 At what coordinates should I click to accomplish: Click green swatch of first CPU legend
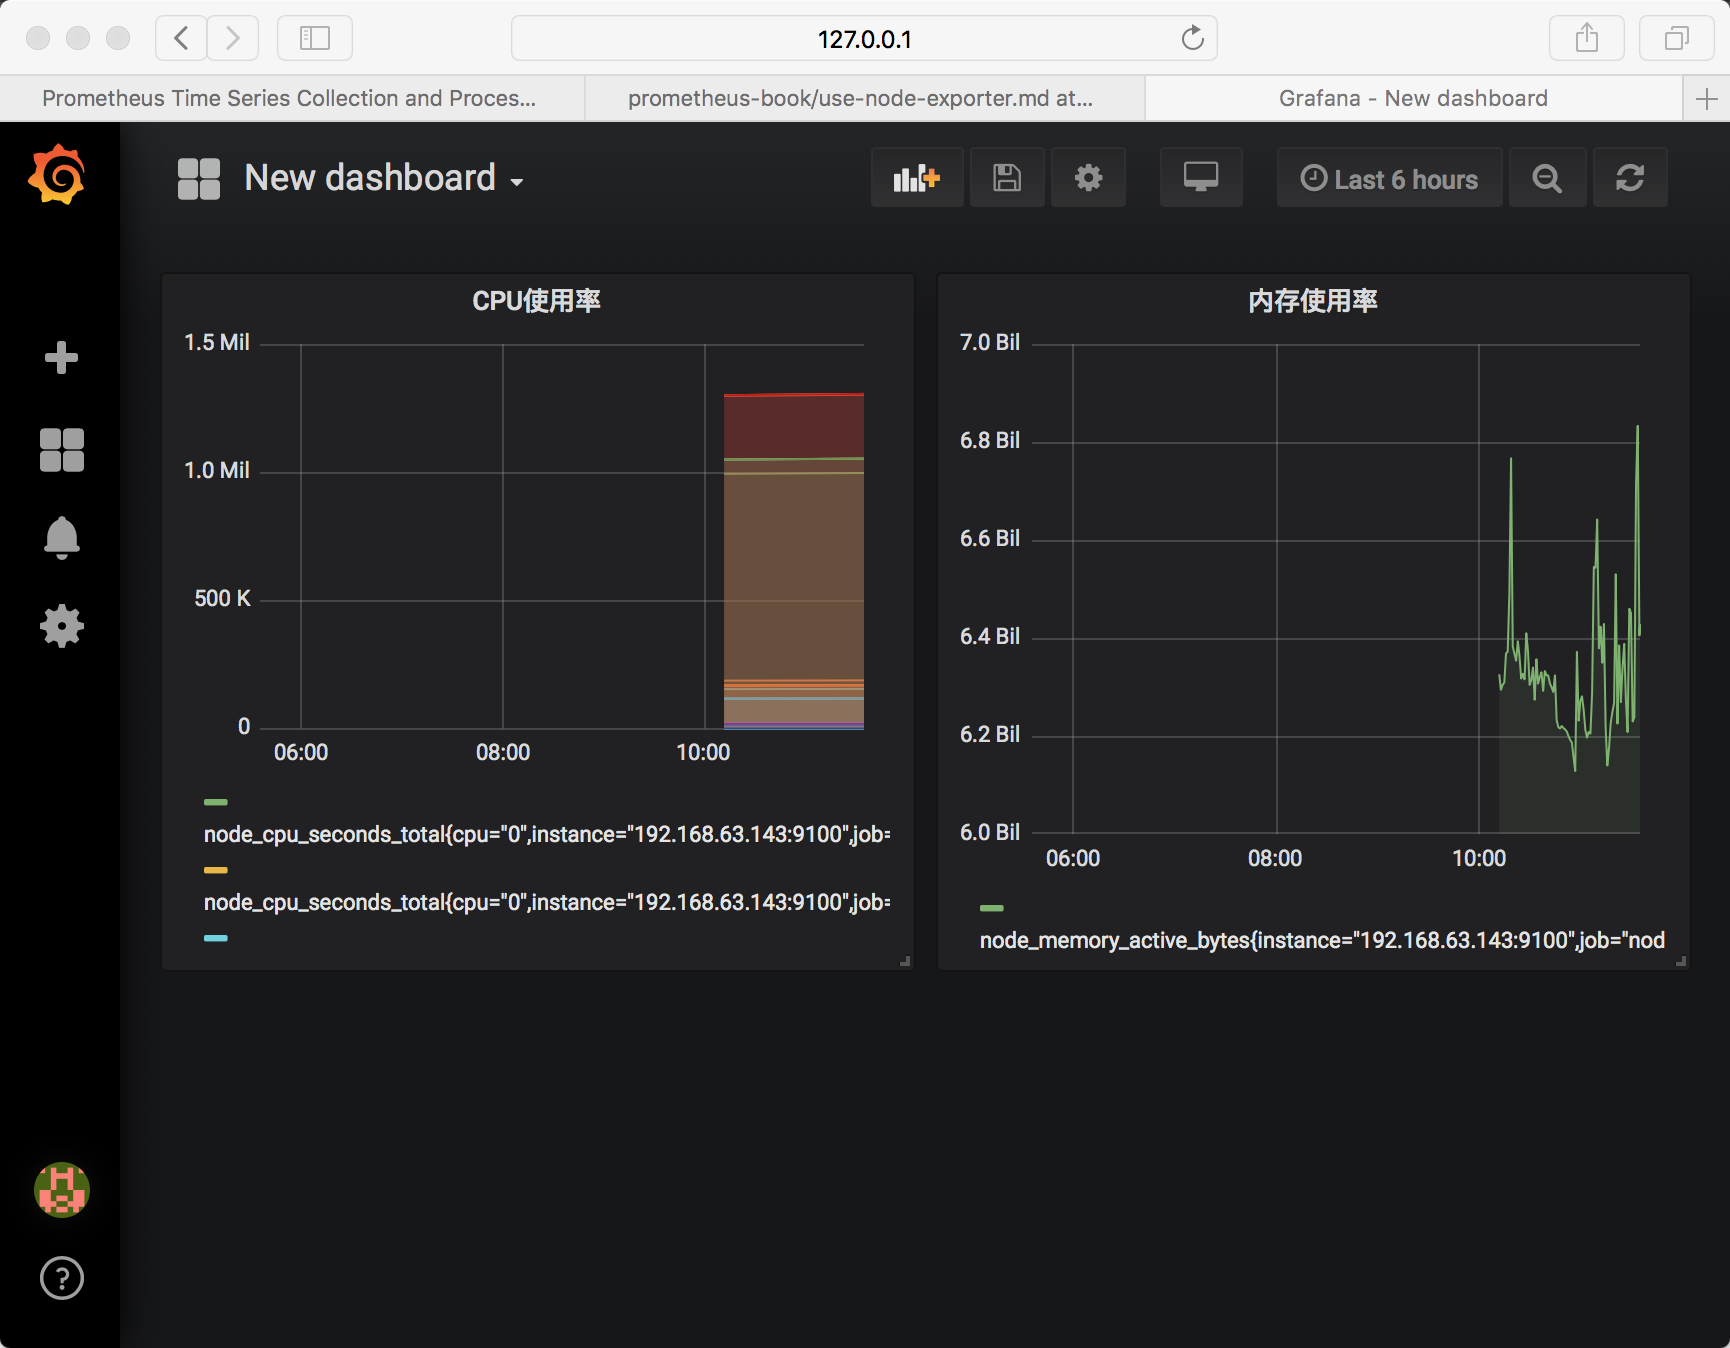click(x=216, y=802)
